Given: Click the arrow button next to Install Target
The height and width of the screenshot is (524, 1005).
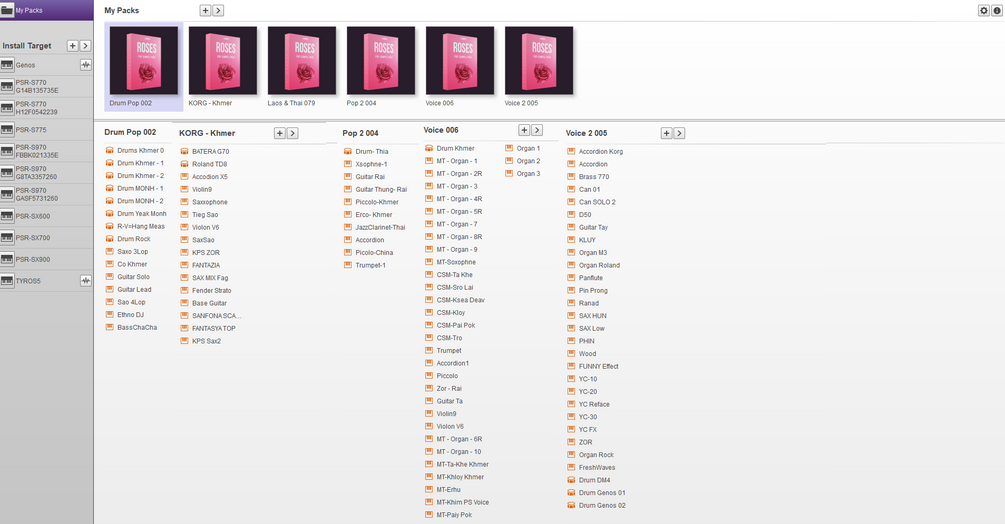Looking at the screenshot, I should pos(85,45).
